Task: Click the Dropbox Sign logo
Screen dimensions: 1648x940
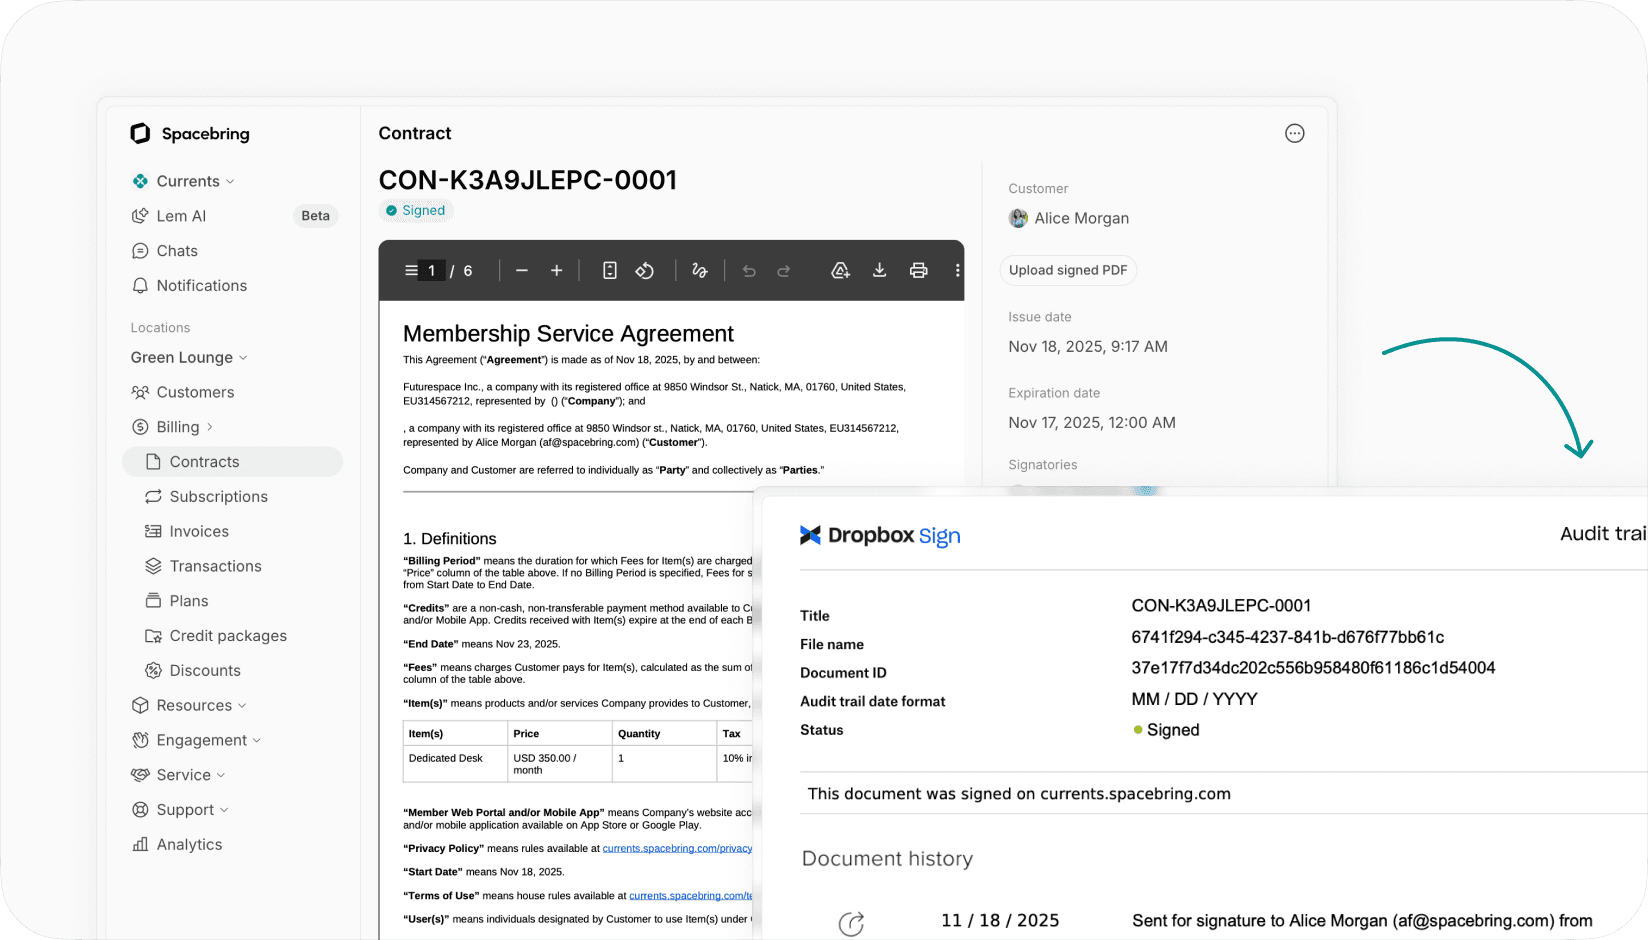Action: click(880, 536)
